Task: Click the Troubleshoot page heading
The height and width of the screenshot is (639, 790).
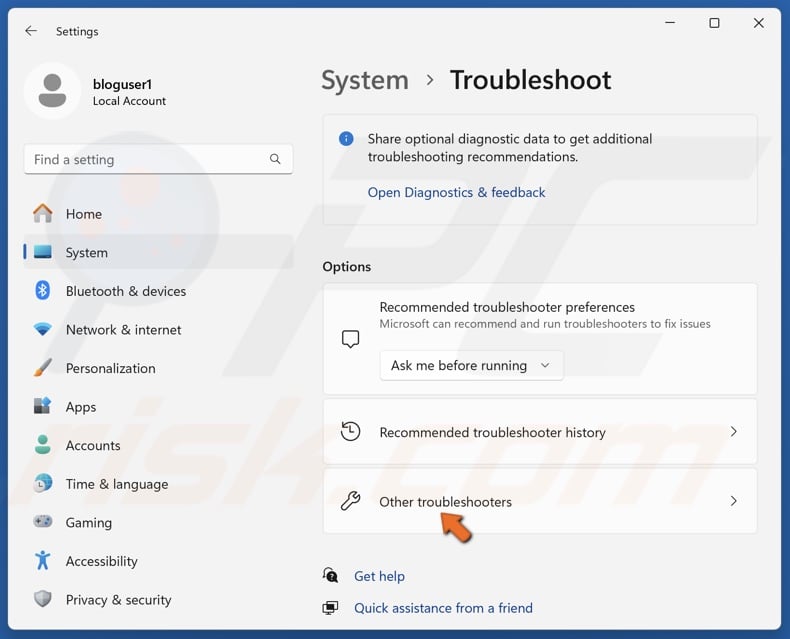Action: click(530, 80)
